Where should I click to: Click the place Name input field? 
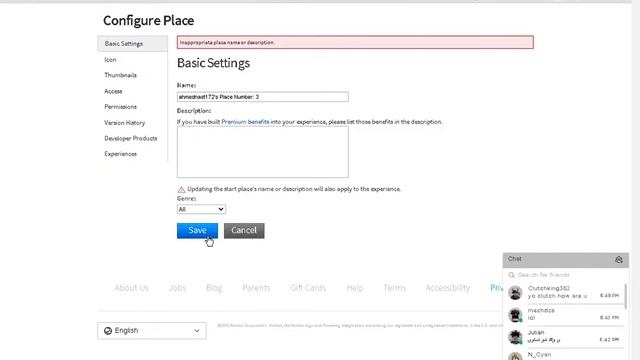click(262, 97)
